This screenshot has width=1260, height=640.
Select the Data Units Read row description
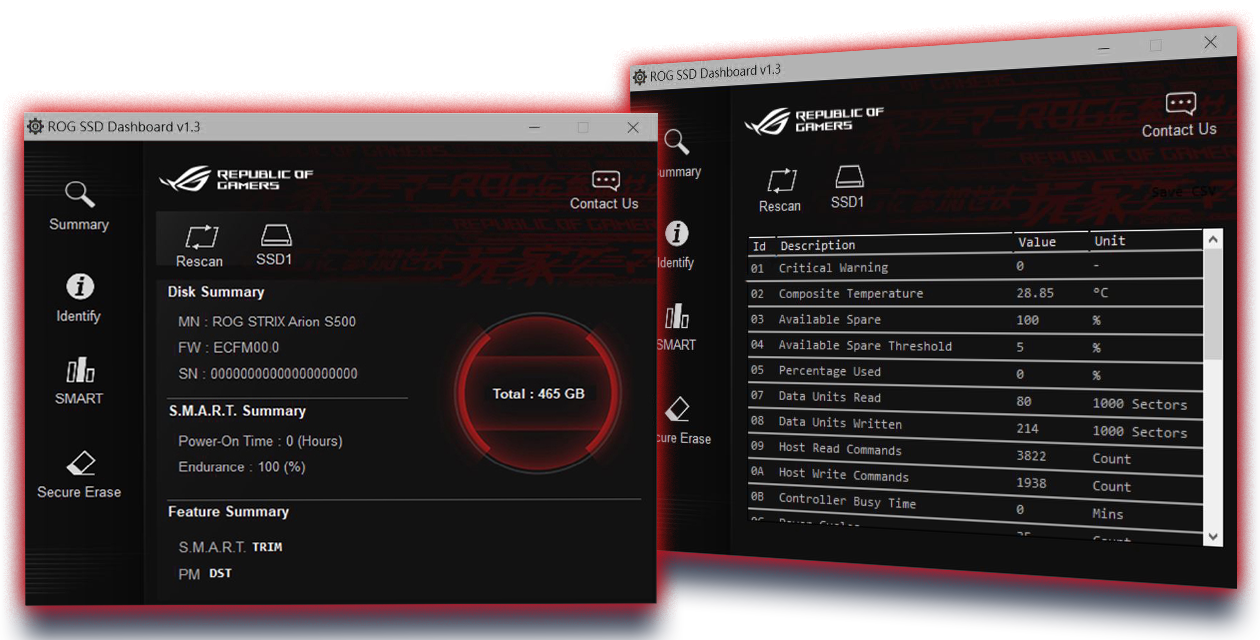[x=829, y=397]
